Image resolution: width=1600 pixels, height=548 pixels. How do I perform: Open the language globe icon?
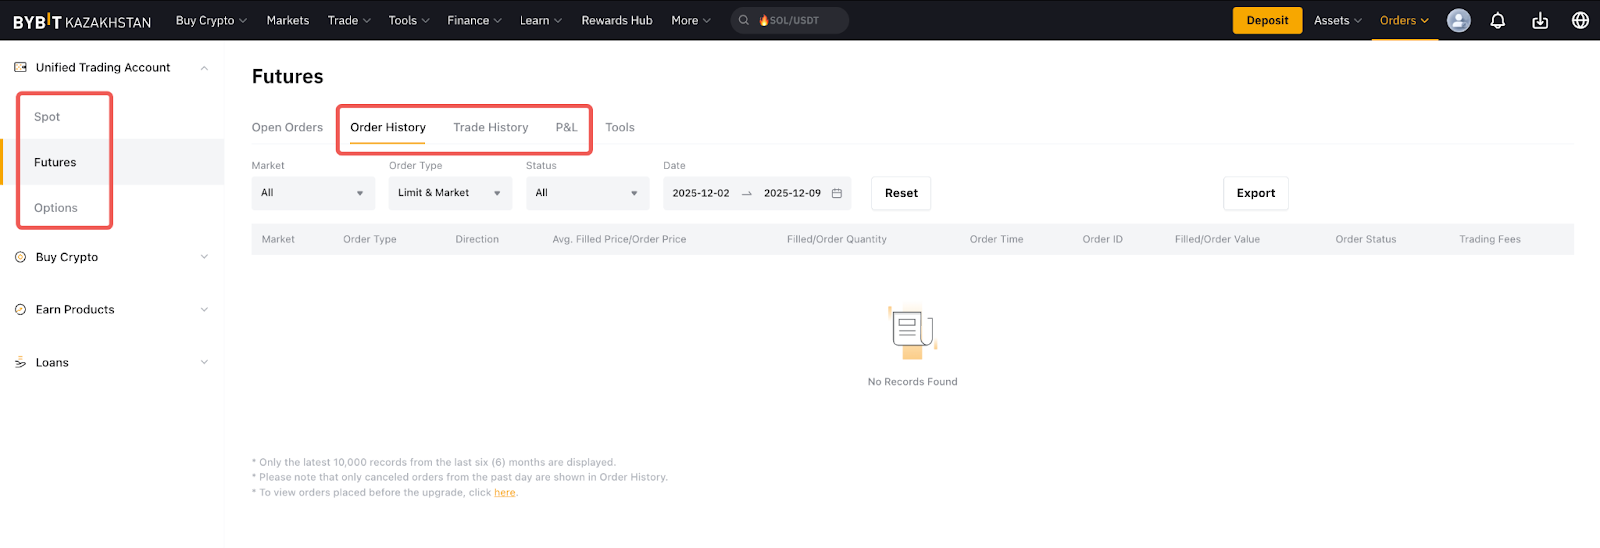[x=1580, y=20]
